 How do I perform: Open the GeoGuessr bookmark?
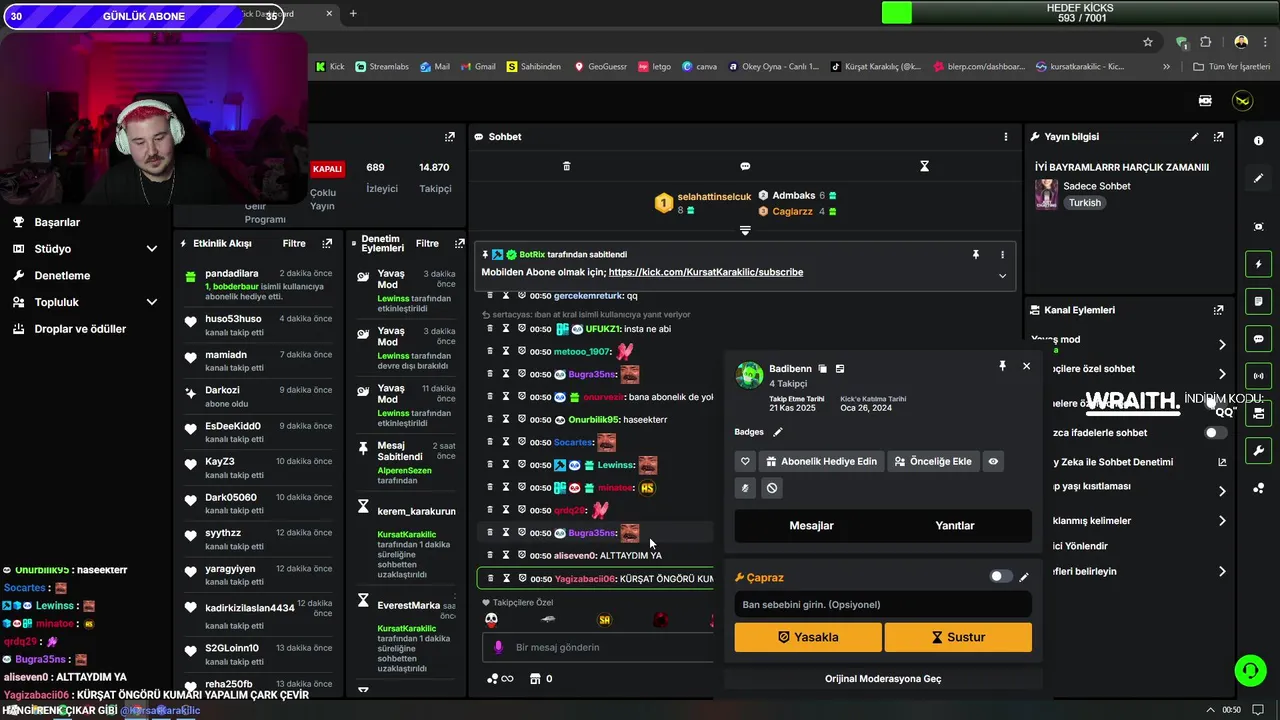coord(600,67)
